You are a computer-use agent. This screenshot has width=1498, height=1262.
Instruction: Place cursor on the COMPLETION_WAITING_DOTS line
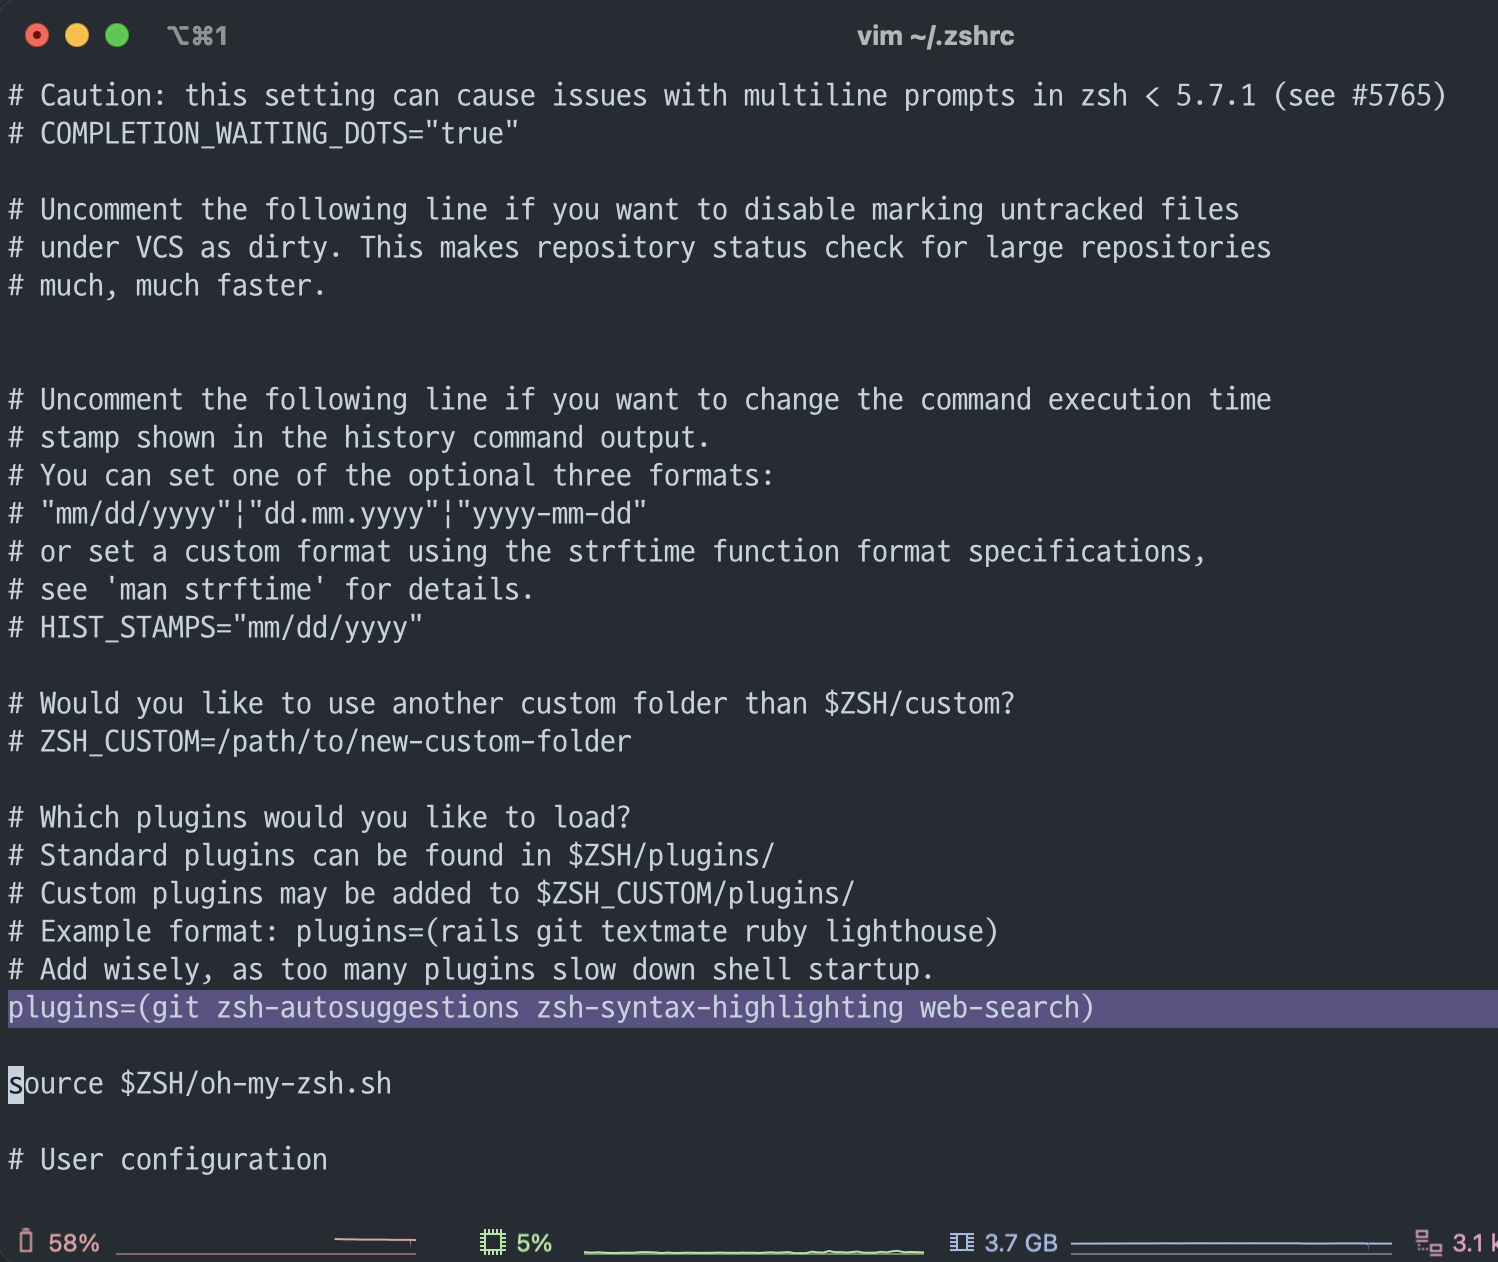[264, 133]
